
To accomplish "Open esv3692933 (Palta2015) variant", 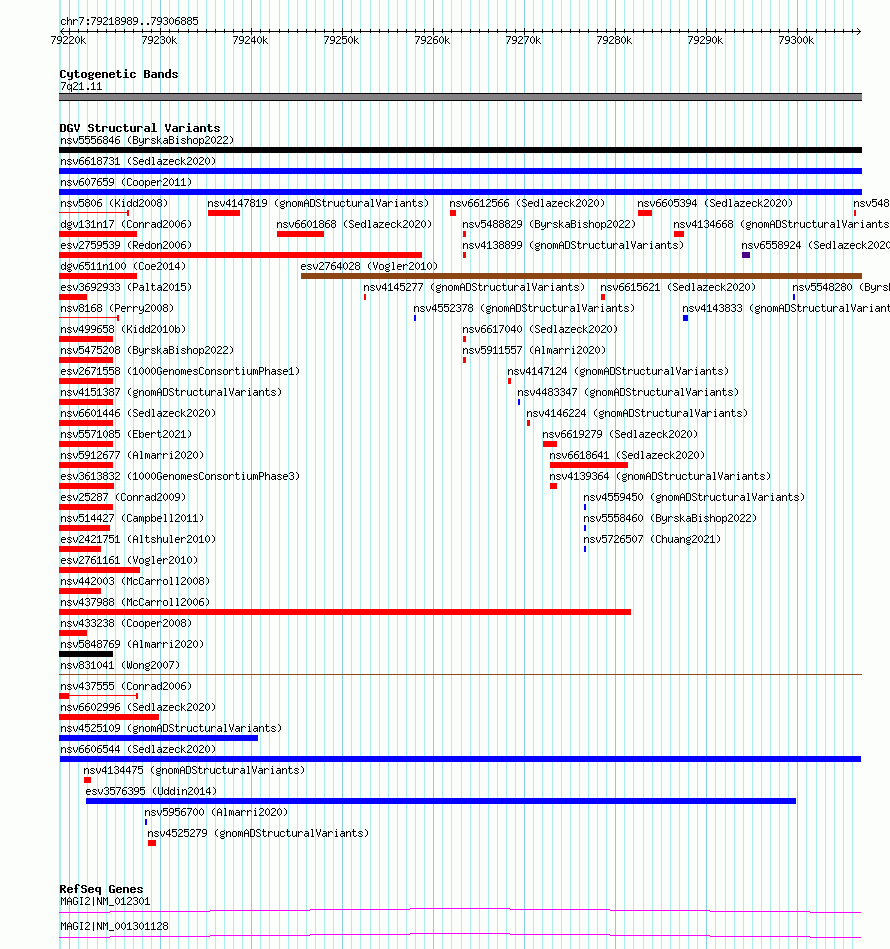I will pos(126,287).
